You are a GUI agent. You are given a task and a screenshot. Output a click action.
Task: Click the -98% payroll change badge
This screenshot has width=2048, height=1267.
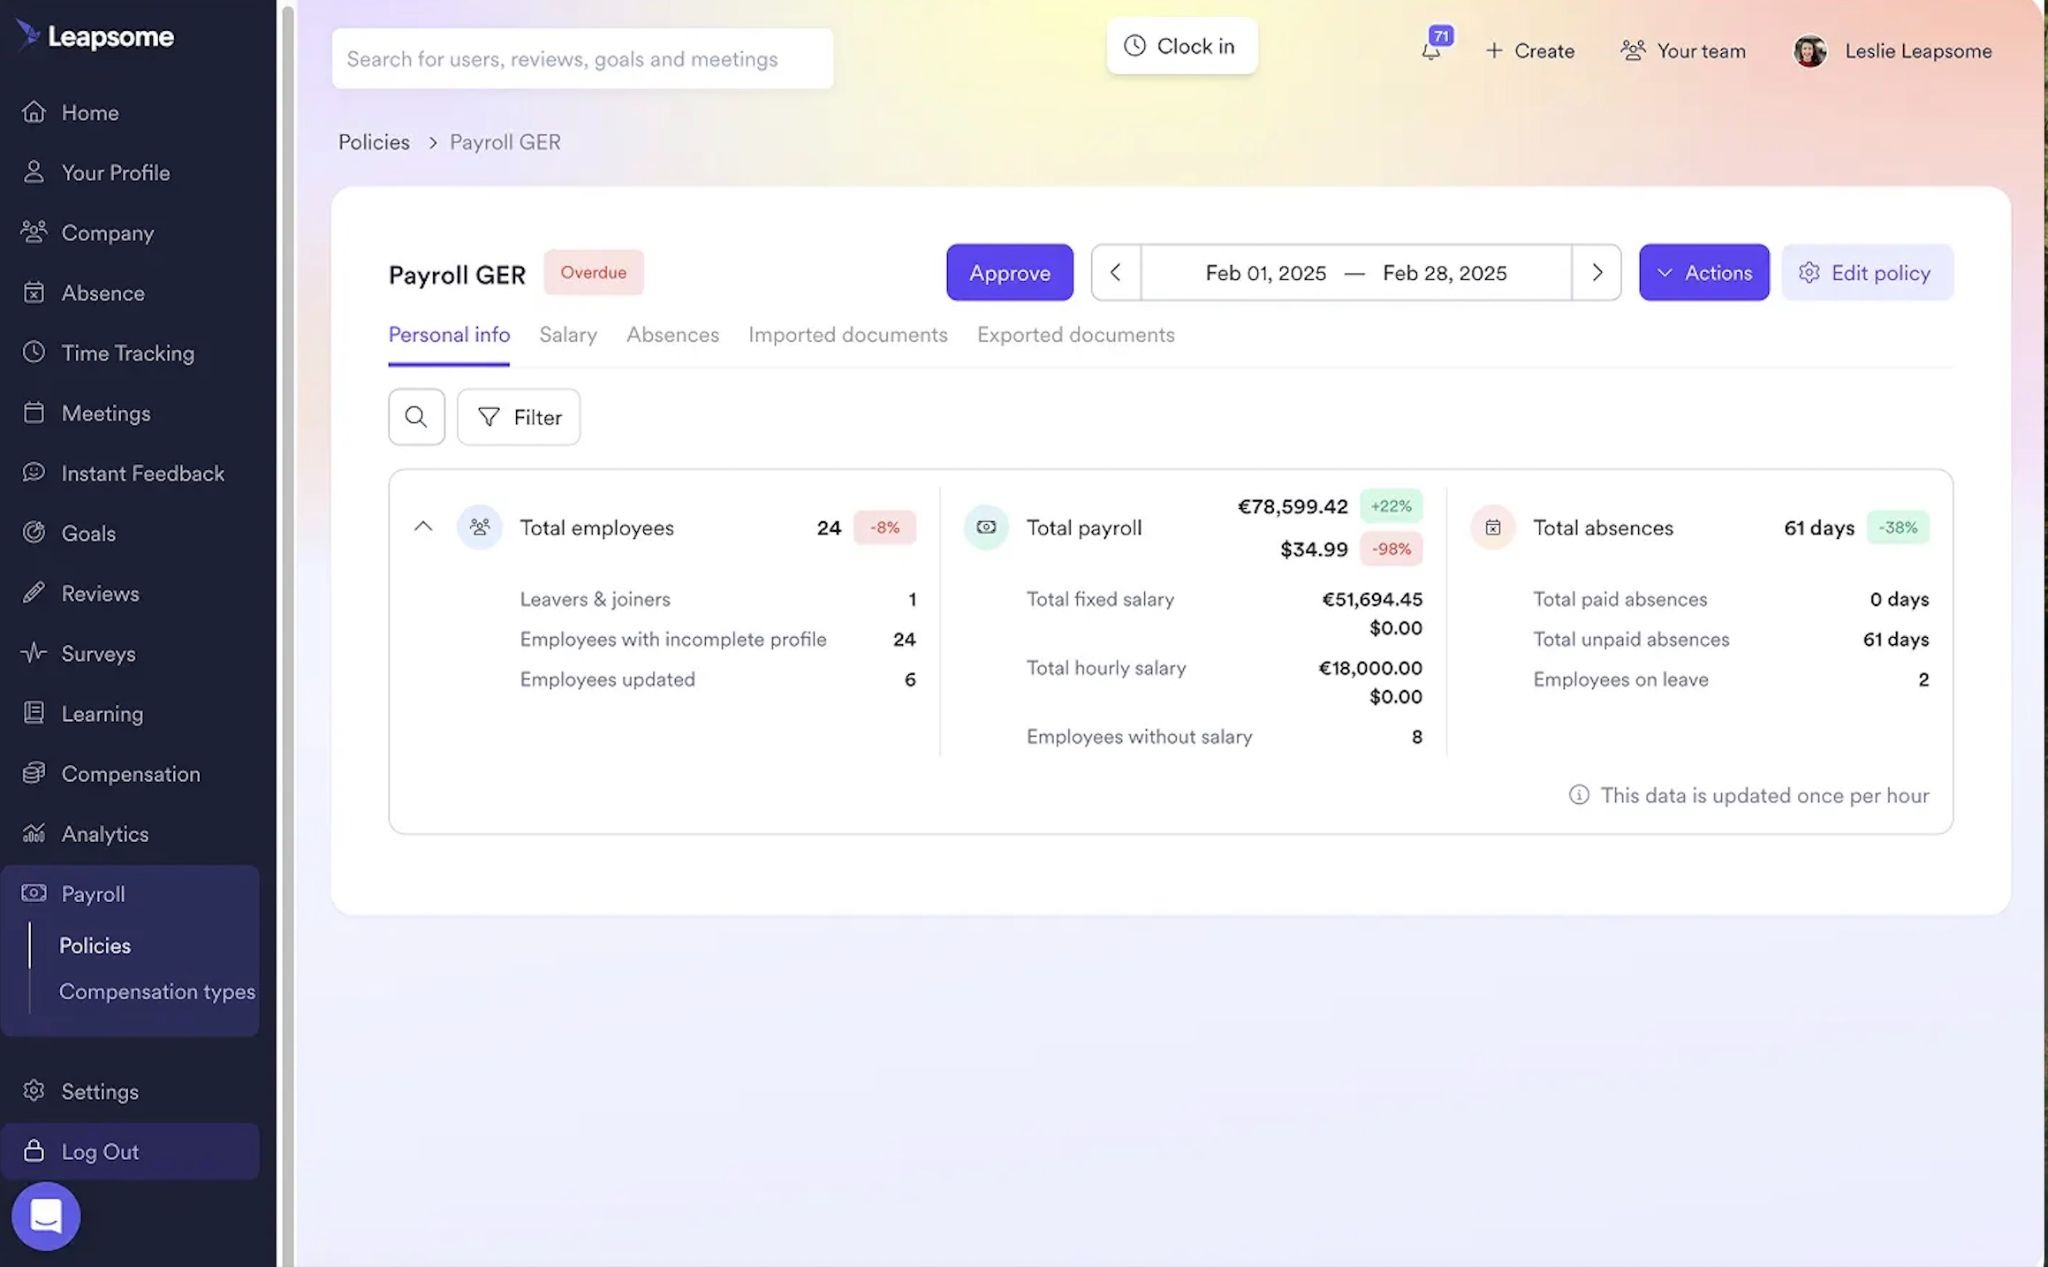click(1391, 549)
